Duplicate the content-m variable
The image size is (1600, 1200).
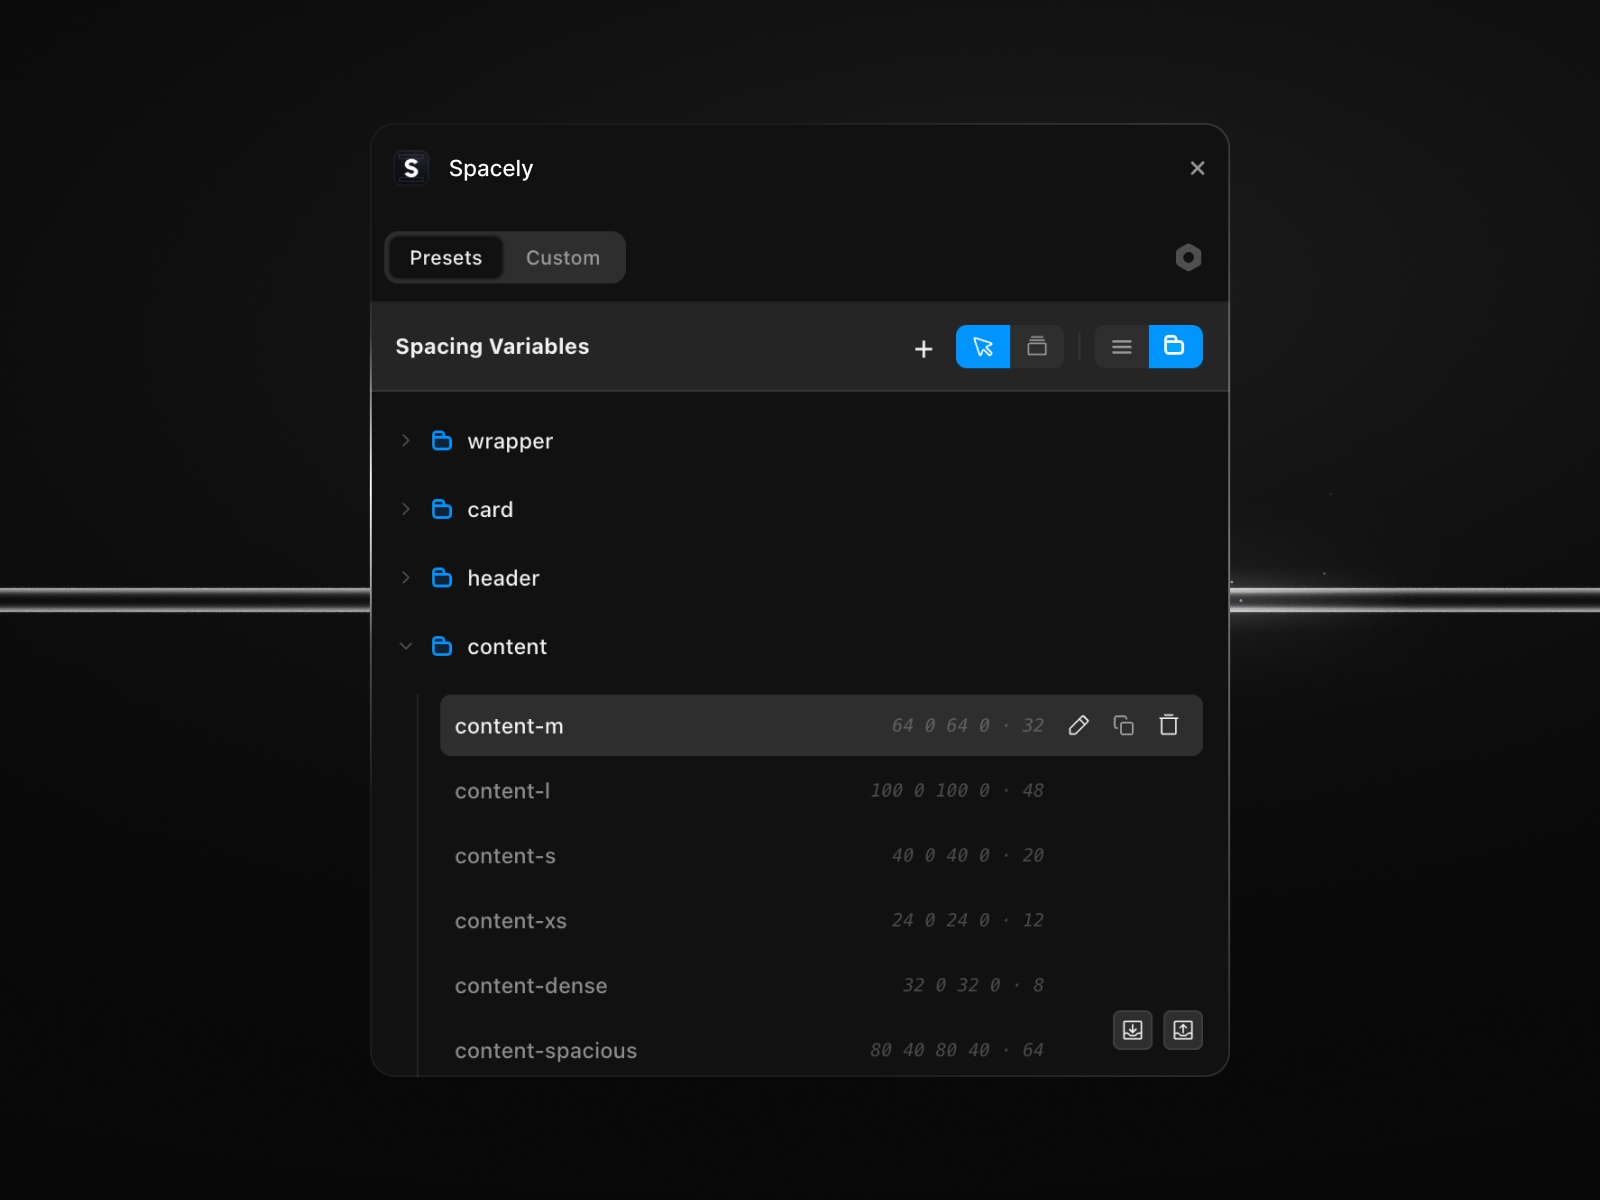1123,725
